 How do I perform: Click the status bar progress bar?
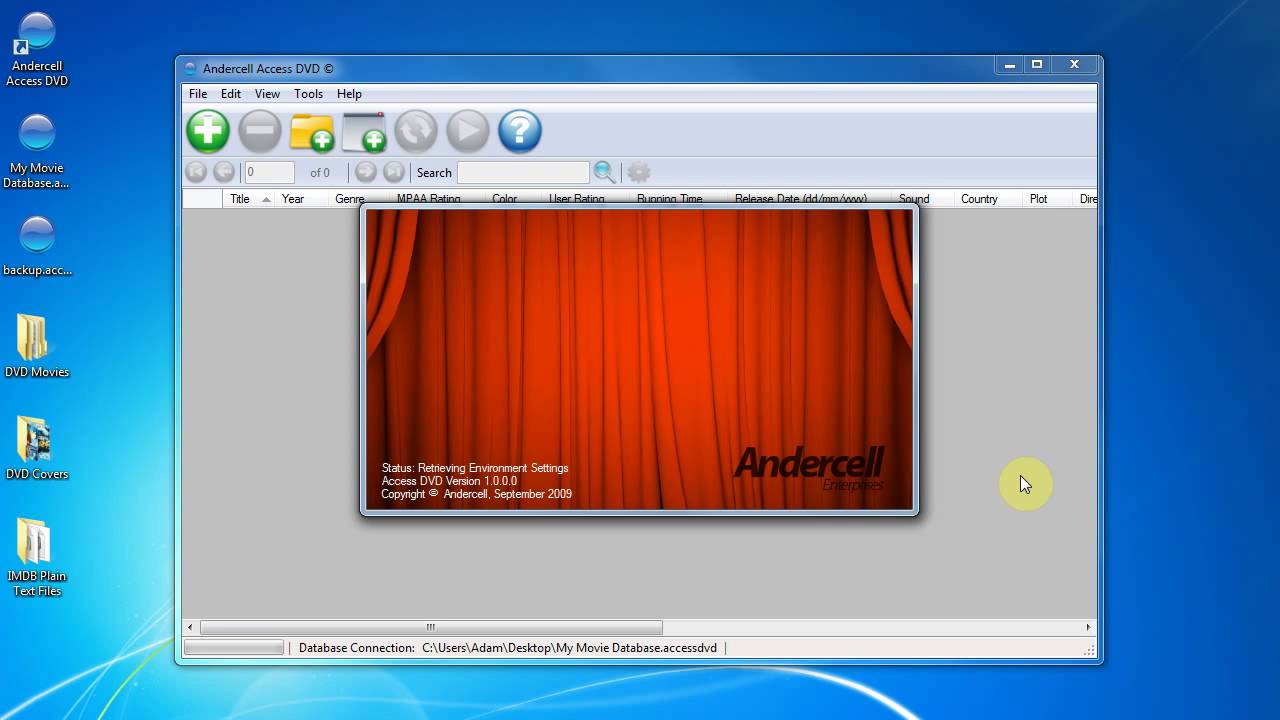click(x=234, y=648)
